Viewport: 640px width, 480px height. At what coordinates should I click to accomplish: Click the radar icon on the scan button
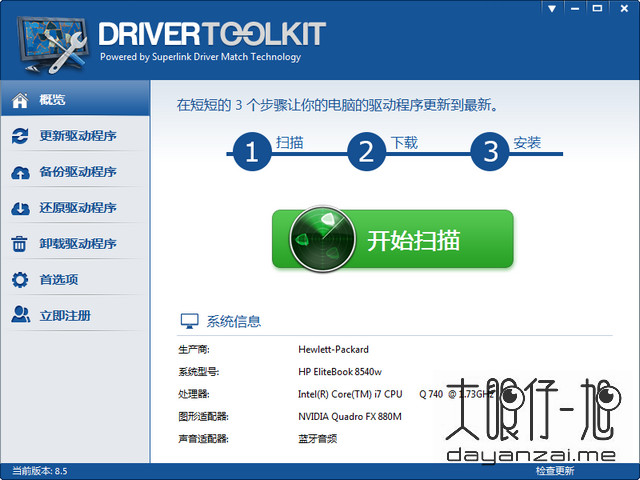click(322, 239)
